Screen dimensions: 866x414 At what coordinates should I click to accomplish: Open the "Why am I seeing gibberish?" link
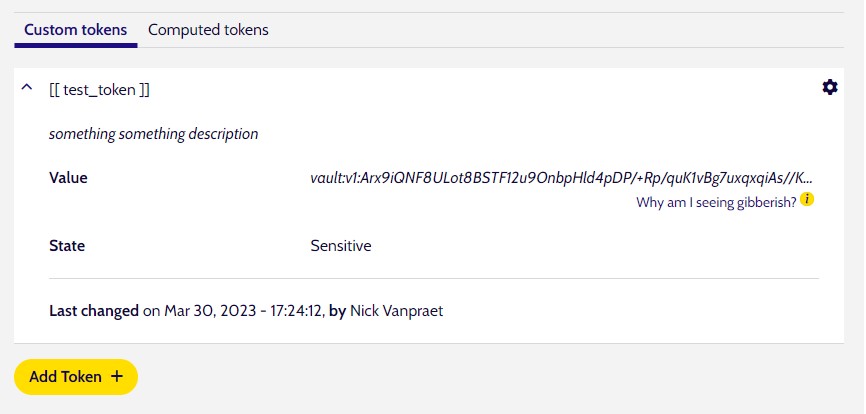(716, 202)
